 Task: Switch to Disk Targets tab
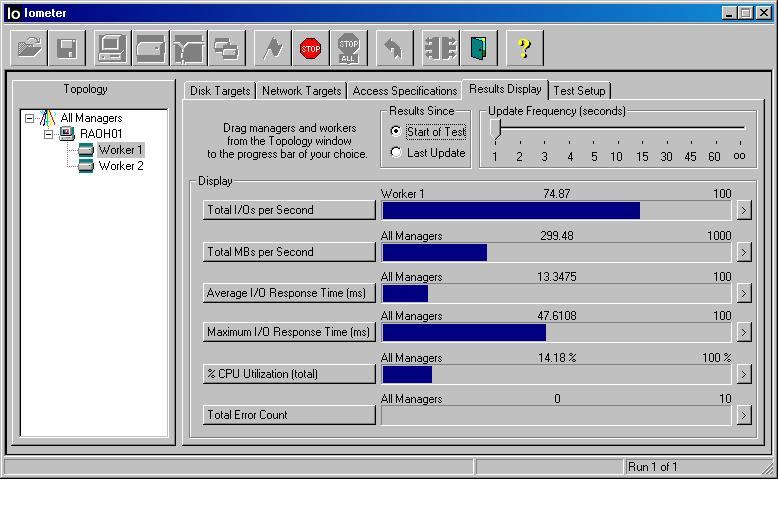pyautogui.click(x=220, y=91)
